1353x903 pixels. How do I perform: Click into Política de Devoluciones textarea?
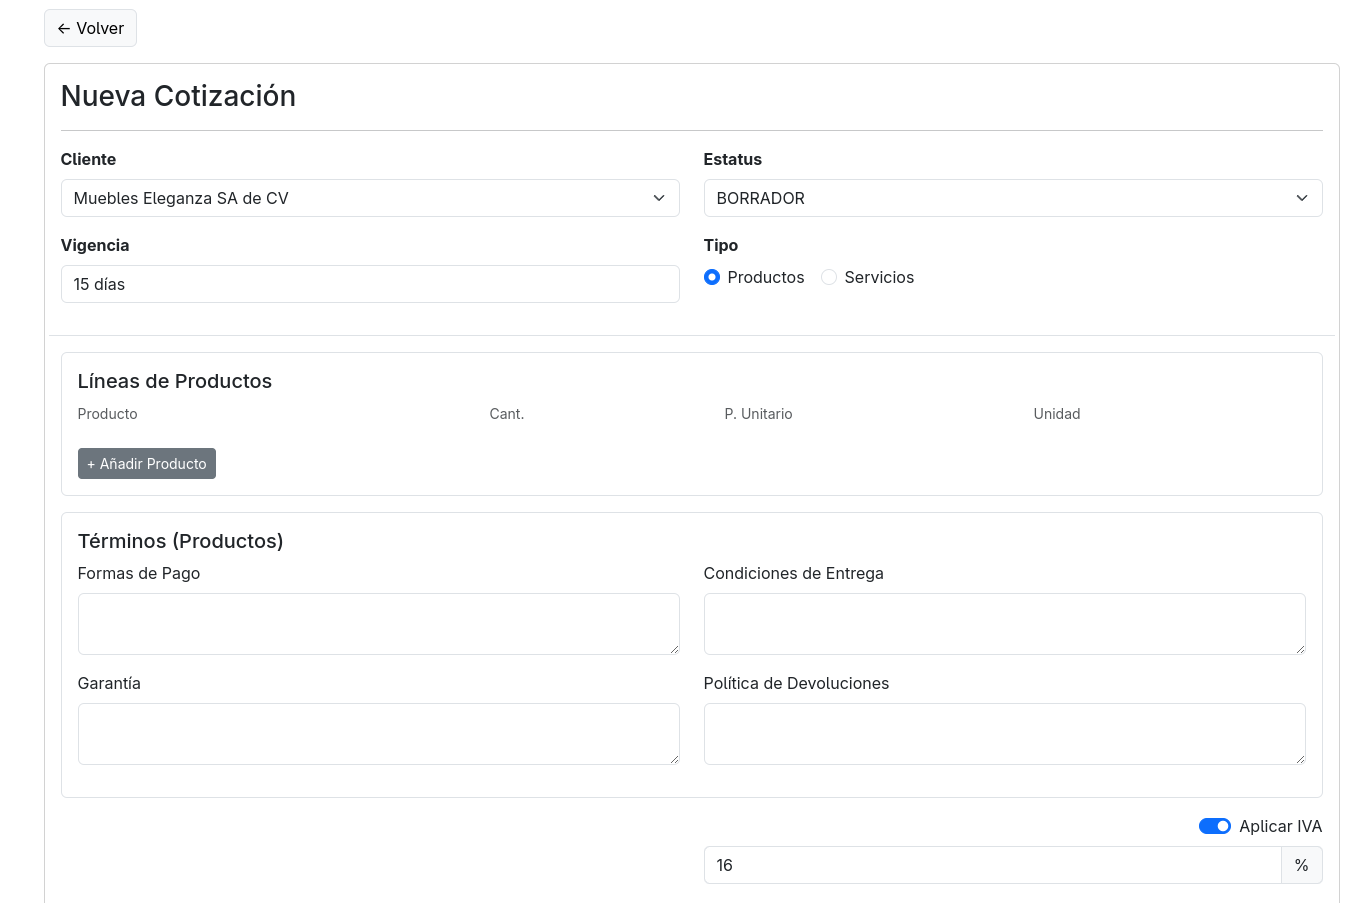tap(1004, 734)
